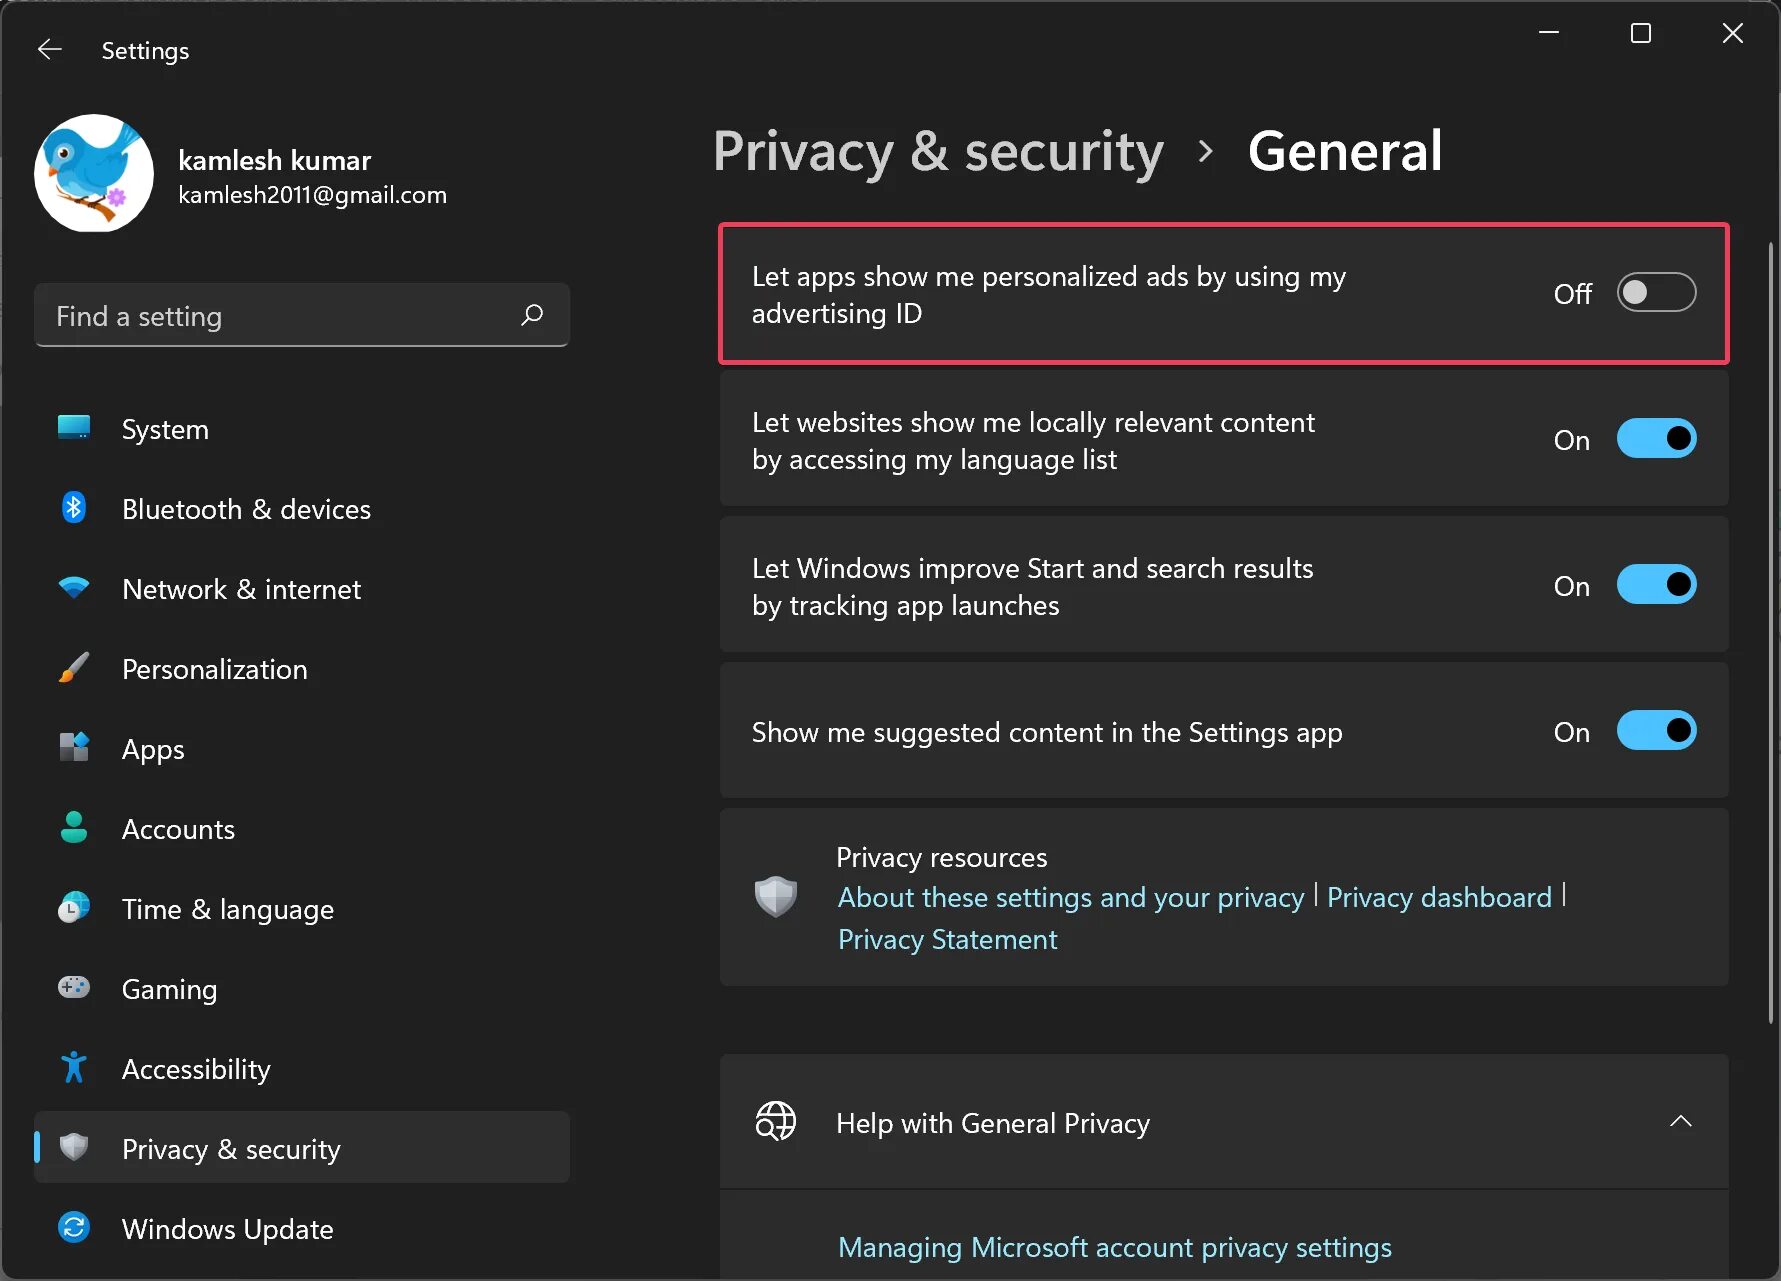Click the Find a setting search box

click(280, 316)
